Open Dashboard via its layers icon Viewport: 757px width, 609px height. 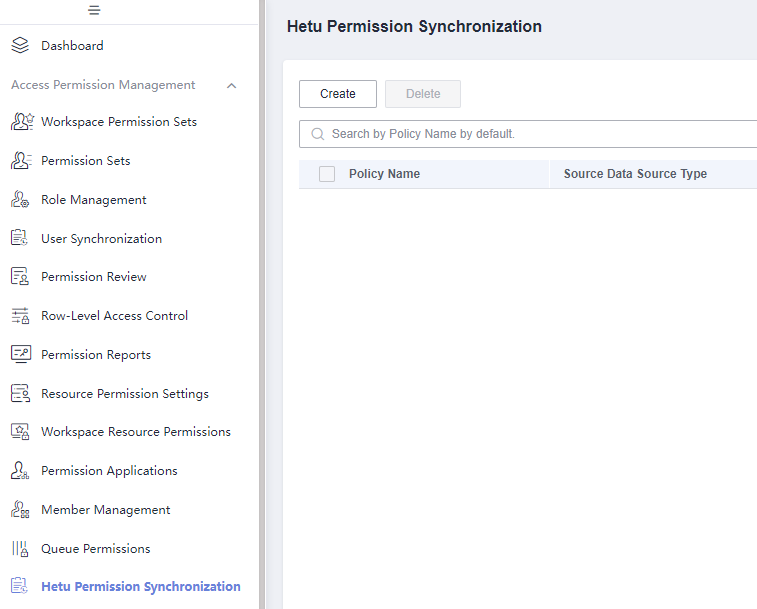pyautogui.click(x=20, y=45)
